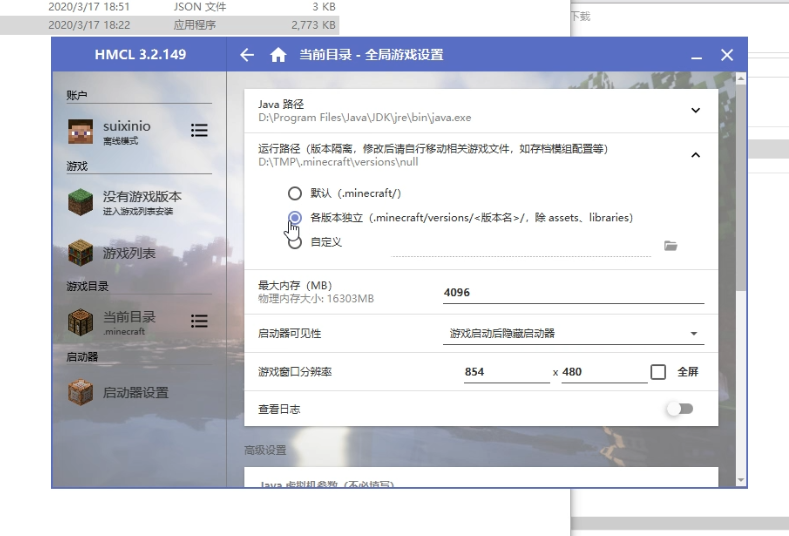
Task: Expand the Java path section
Action: pos(695,110)
